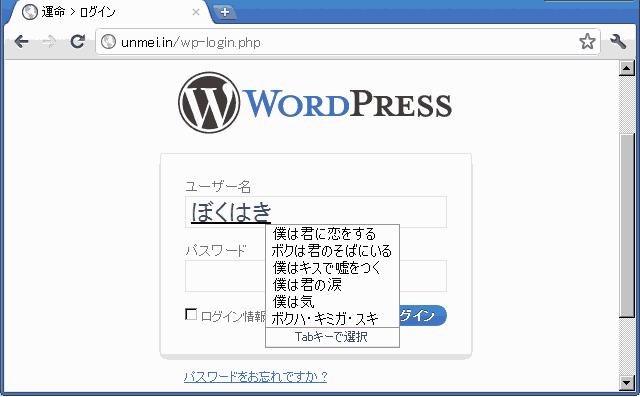Open the wrench settings menu
Viewport: 640px width, 397px height.
click(618, 41)
